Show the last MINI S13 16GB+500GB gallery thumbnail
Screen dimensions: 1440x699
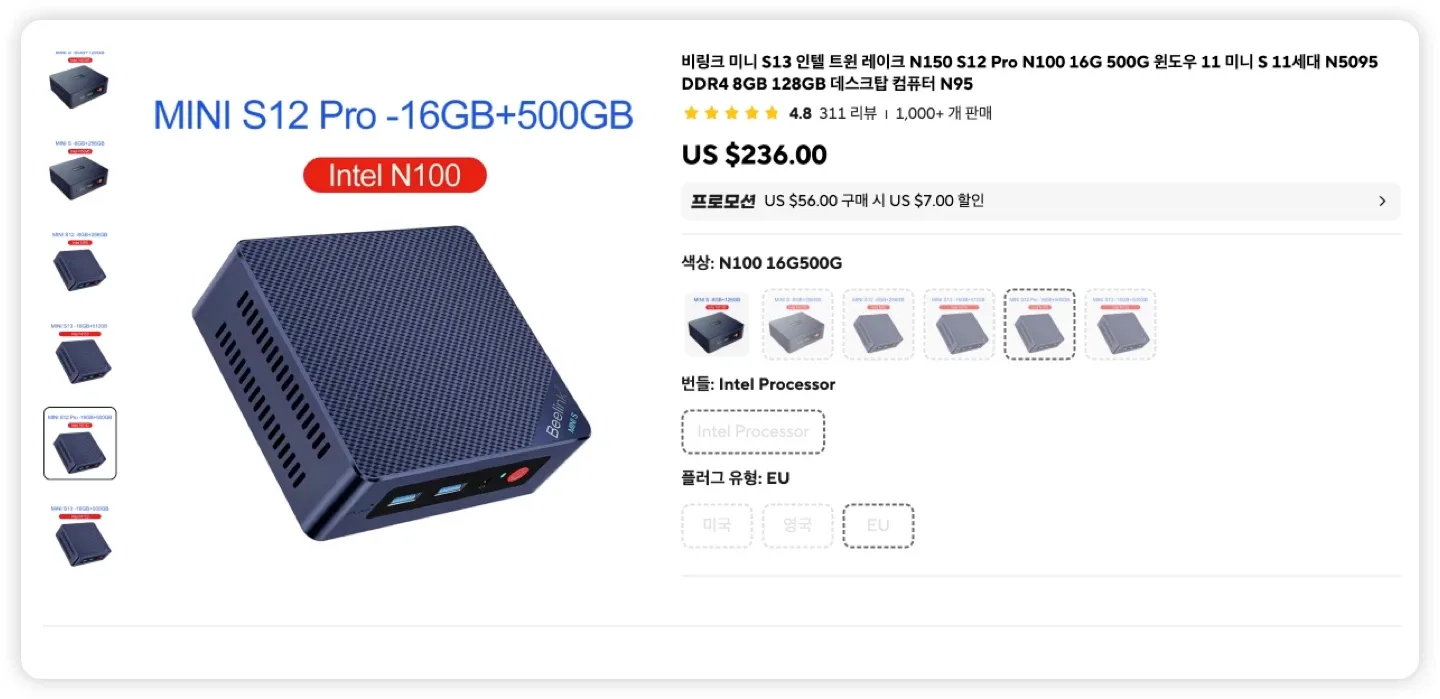(80, 535)
